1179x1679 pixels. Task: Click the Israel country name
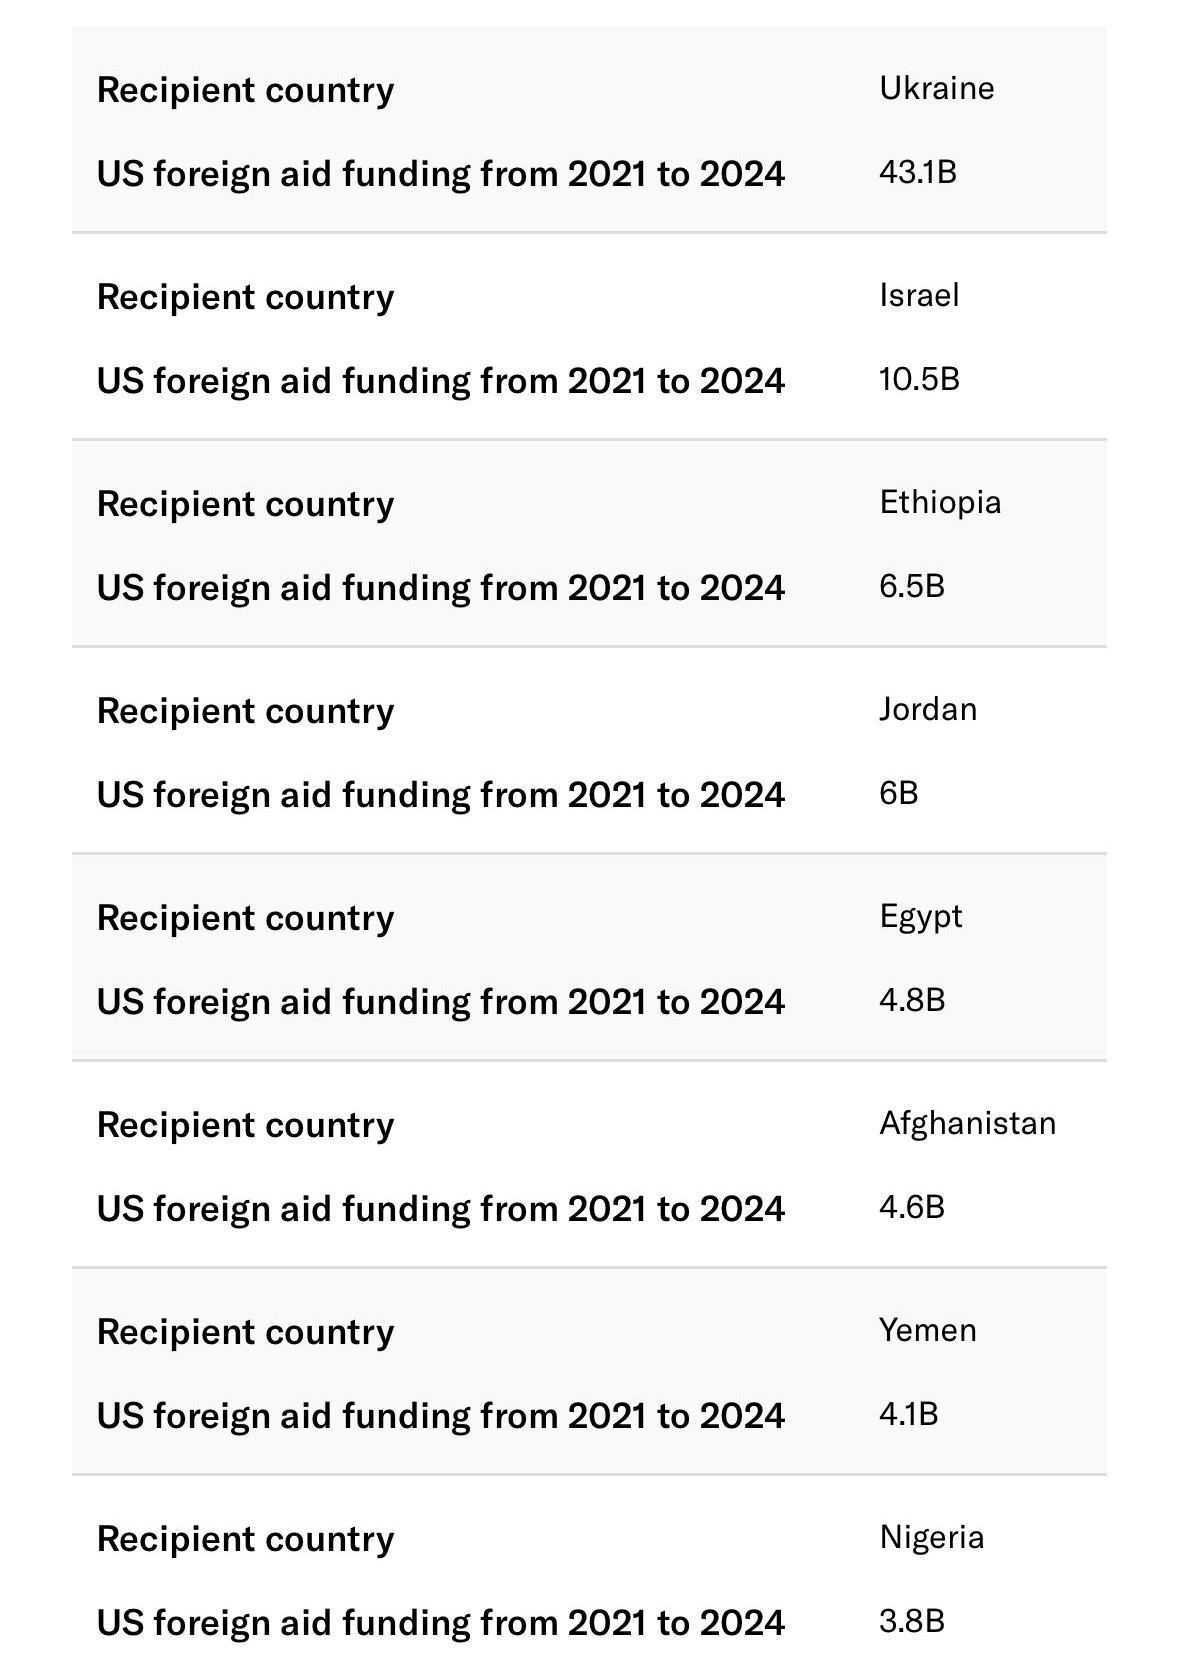point(919,295)
